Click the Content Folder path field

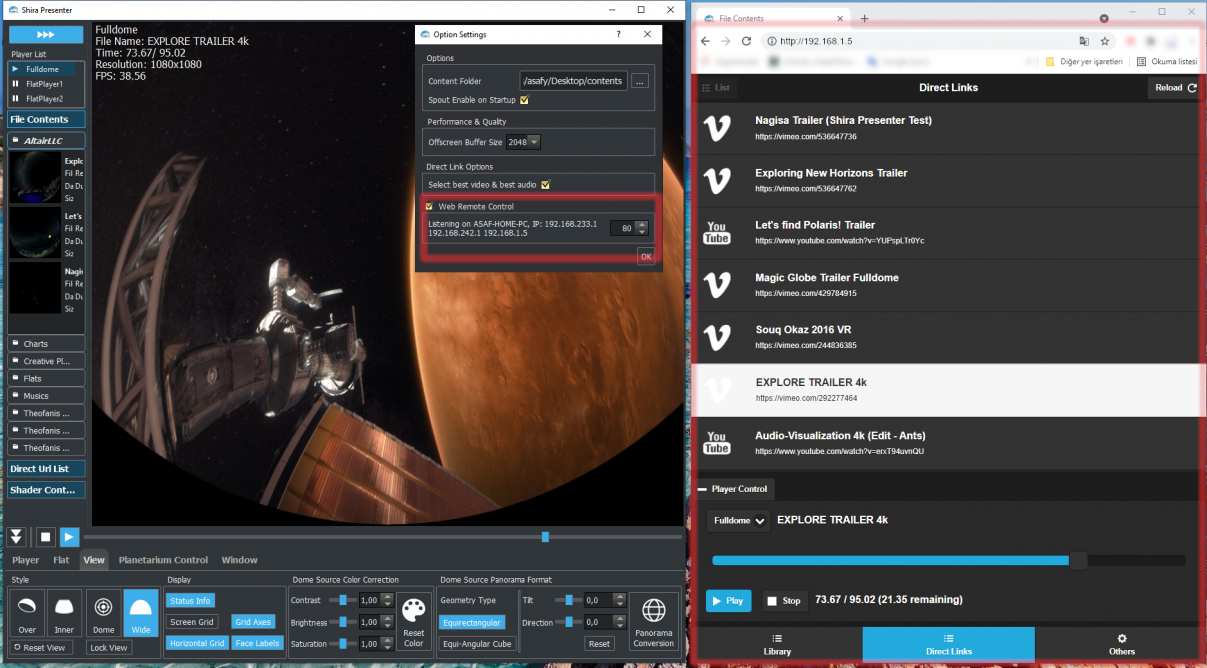click(x=573, y=81)
